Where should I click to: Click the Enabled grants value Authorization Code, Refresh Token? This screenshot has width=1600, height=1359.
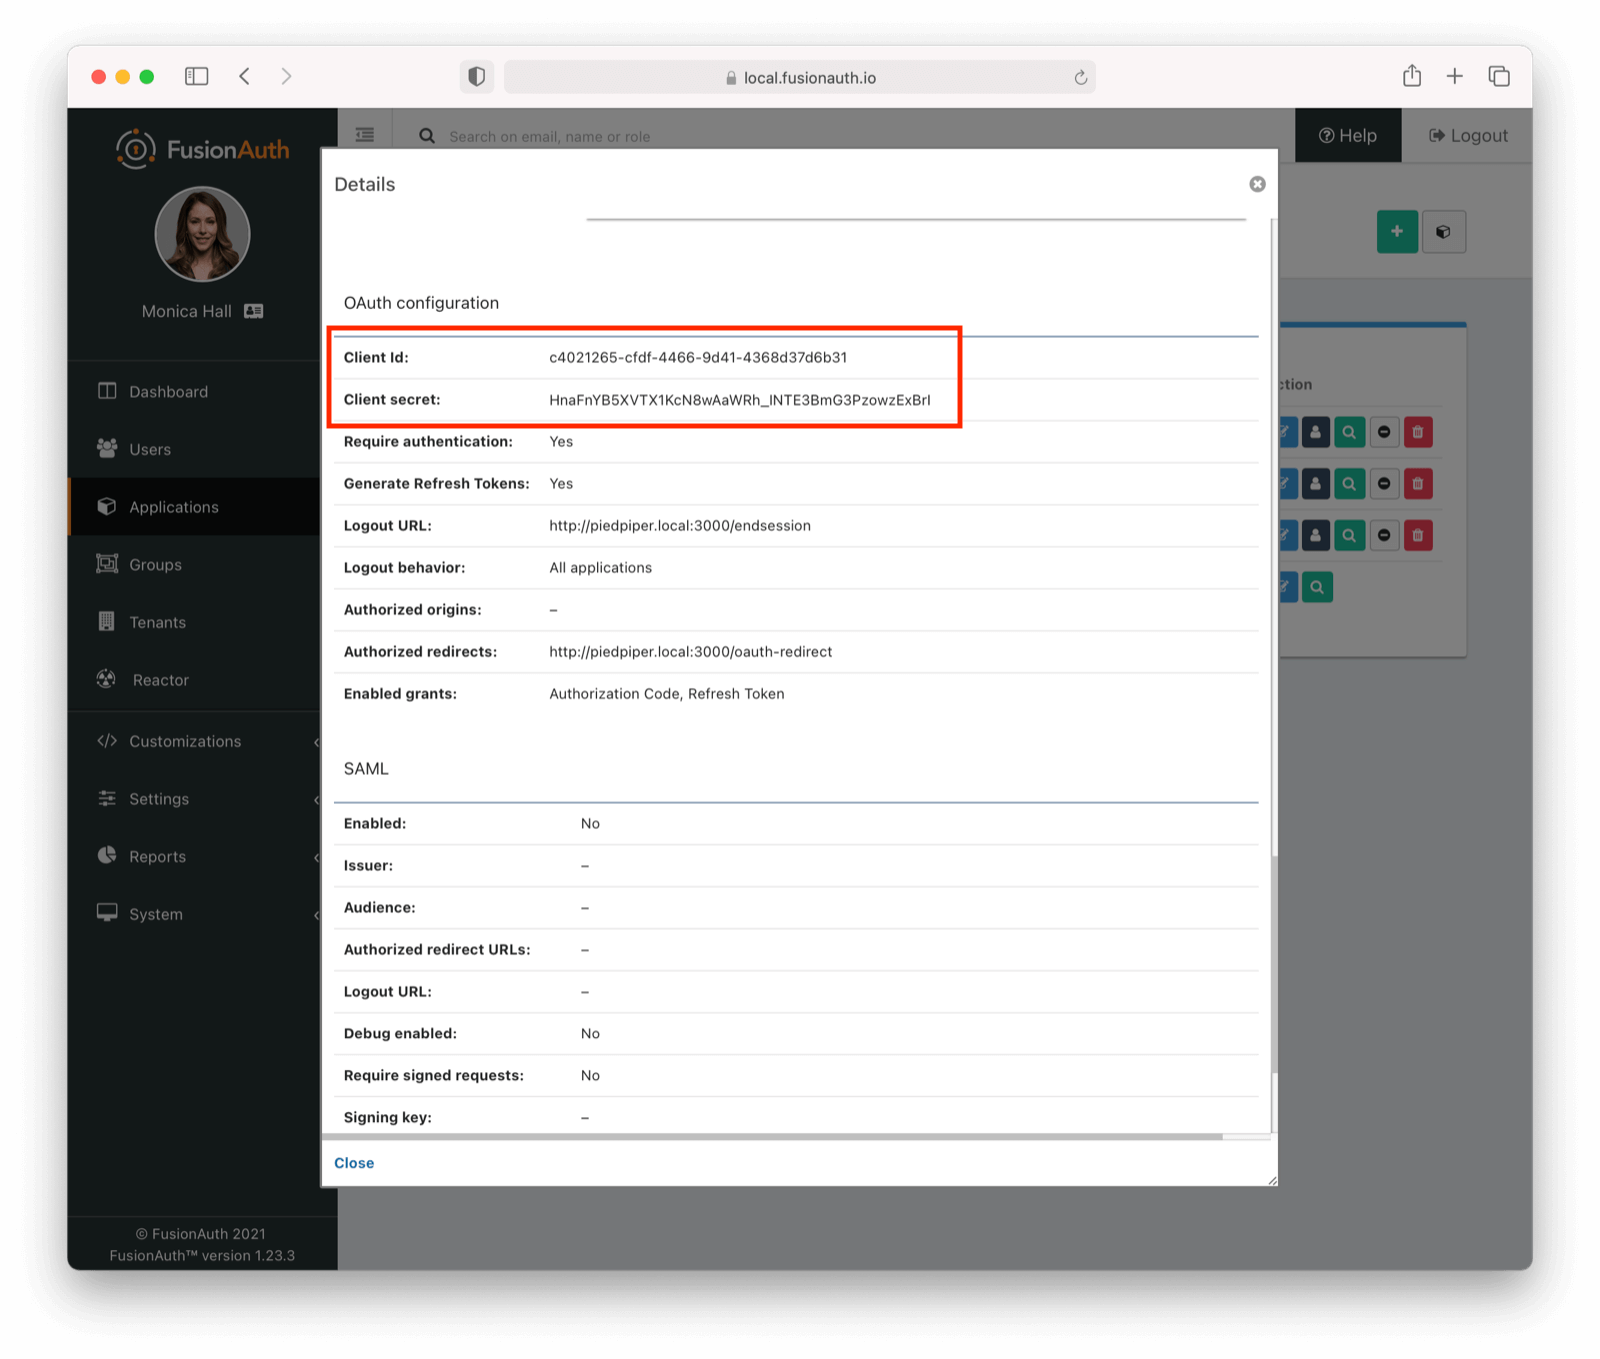[x=667, y=694]
